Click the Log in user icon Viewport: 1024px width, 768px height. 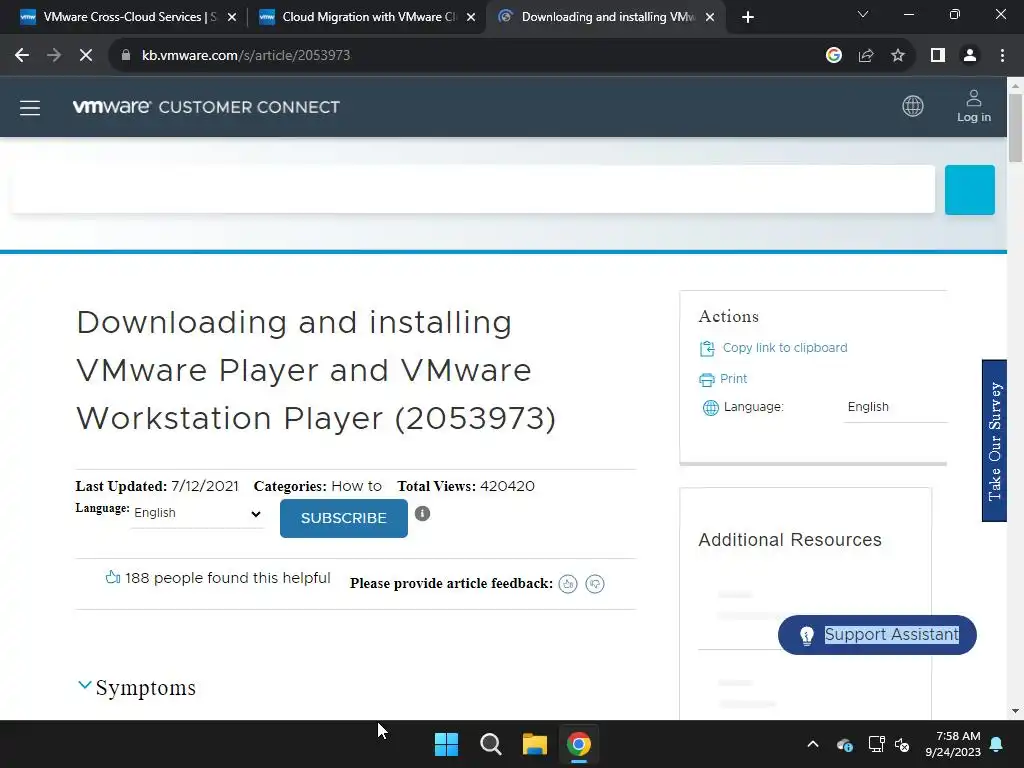click(x=974, y=106)
